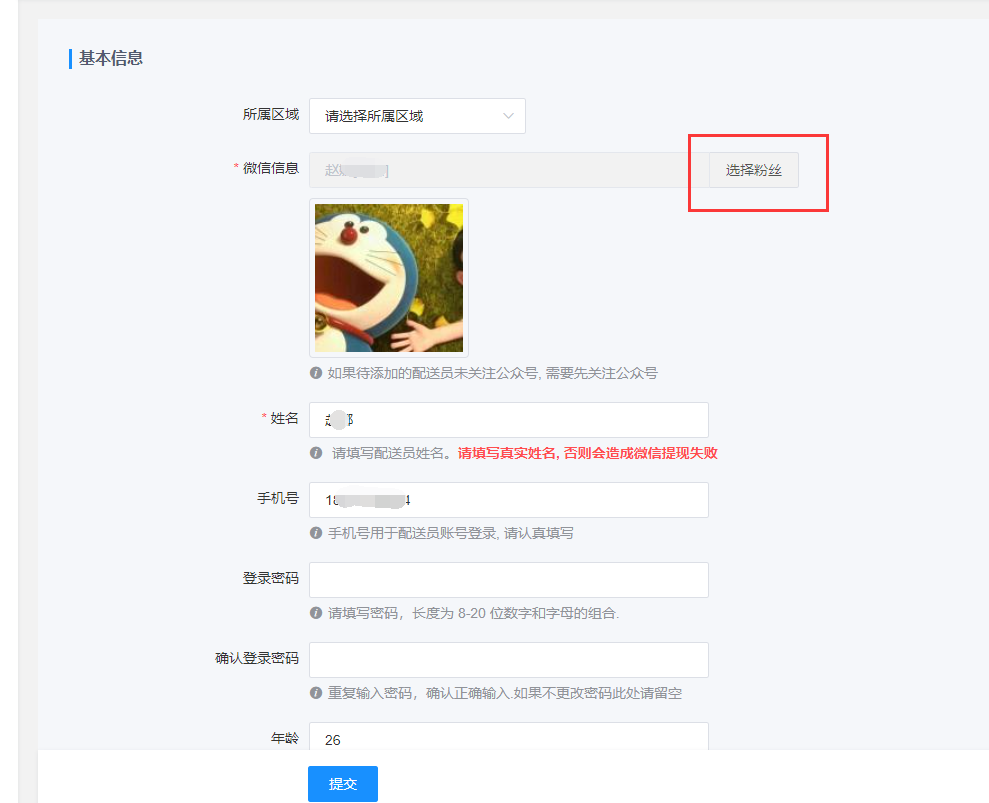The width and height of the screenshot is (989, 803).
Task: Focus the 姓名 name input field
Action: point(509,420)
